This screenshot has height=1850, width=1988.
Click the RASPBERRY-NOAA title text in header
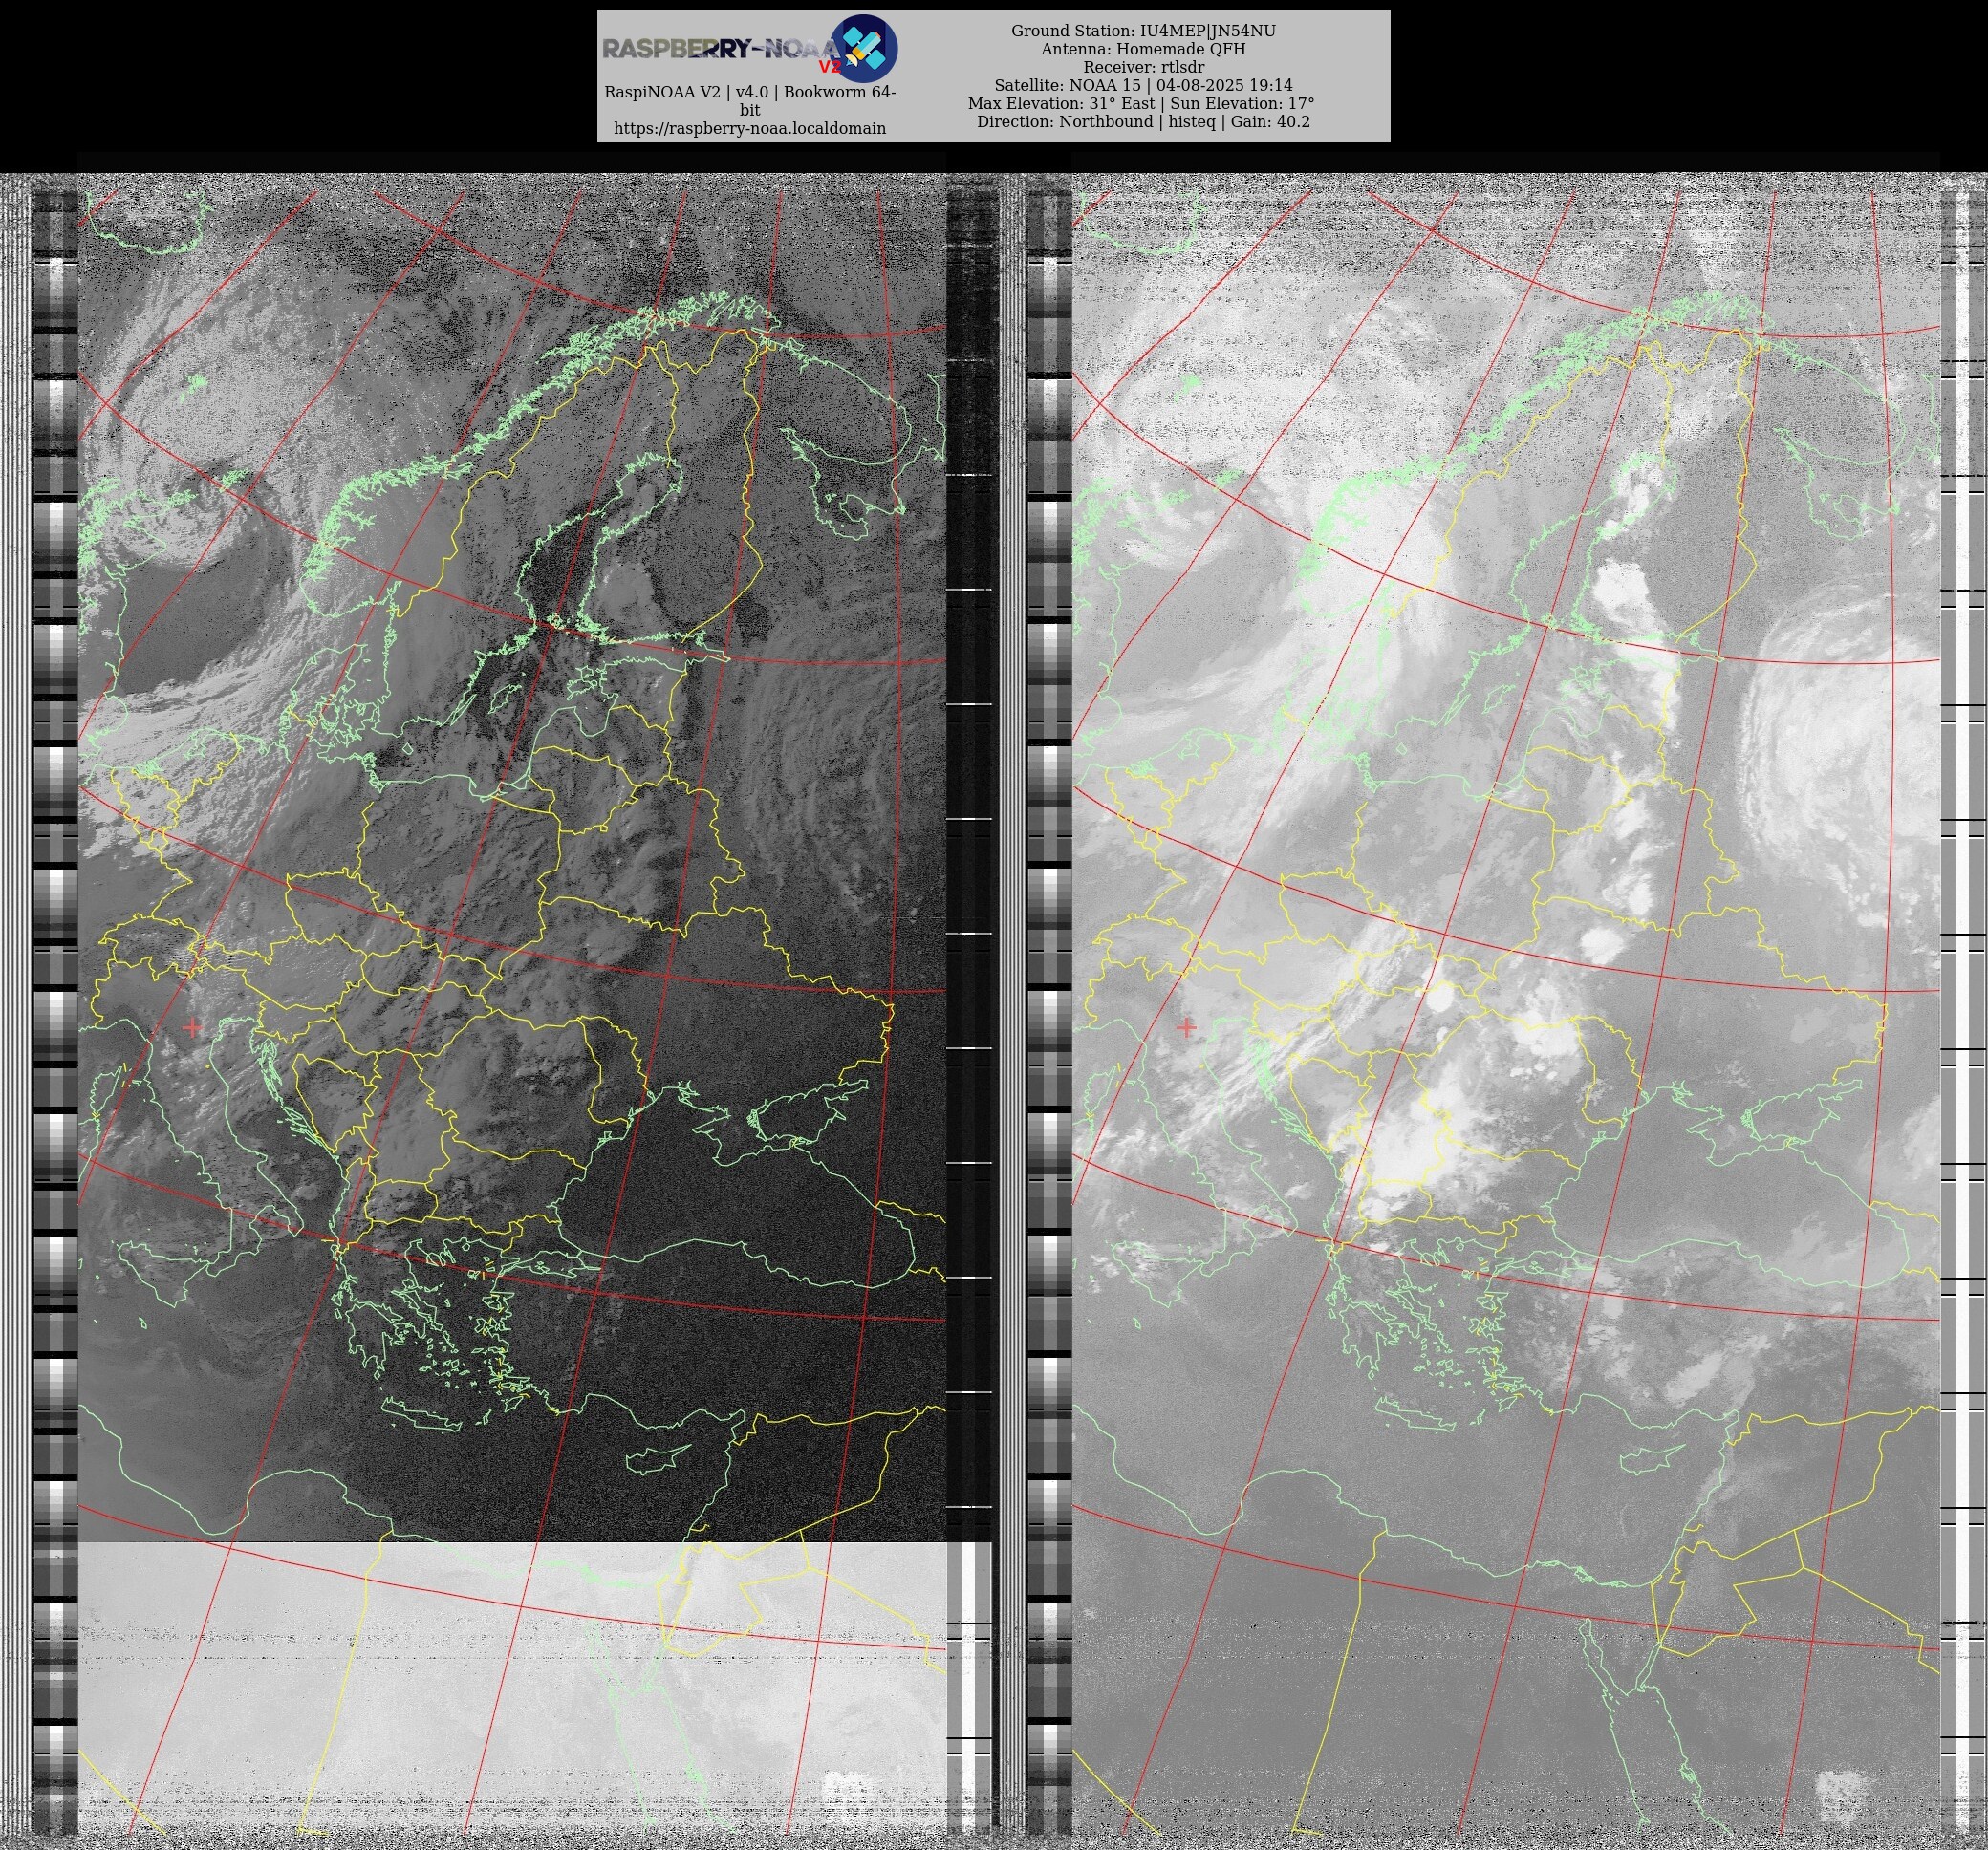tap(720, 48)
